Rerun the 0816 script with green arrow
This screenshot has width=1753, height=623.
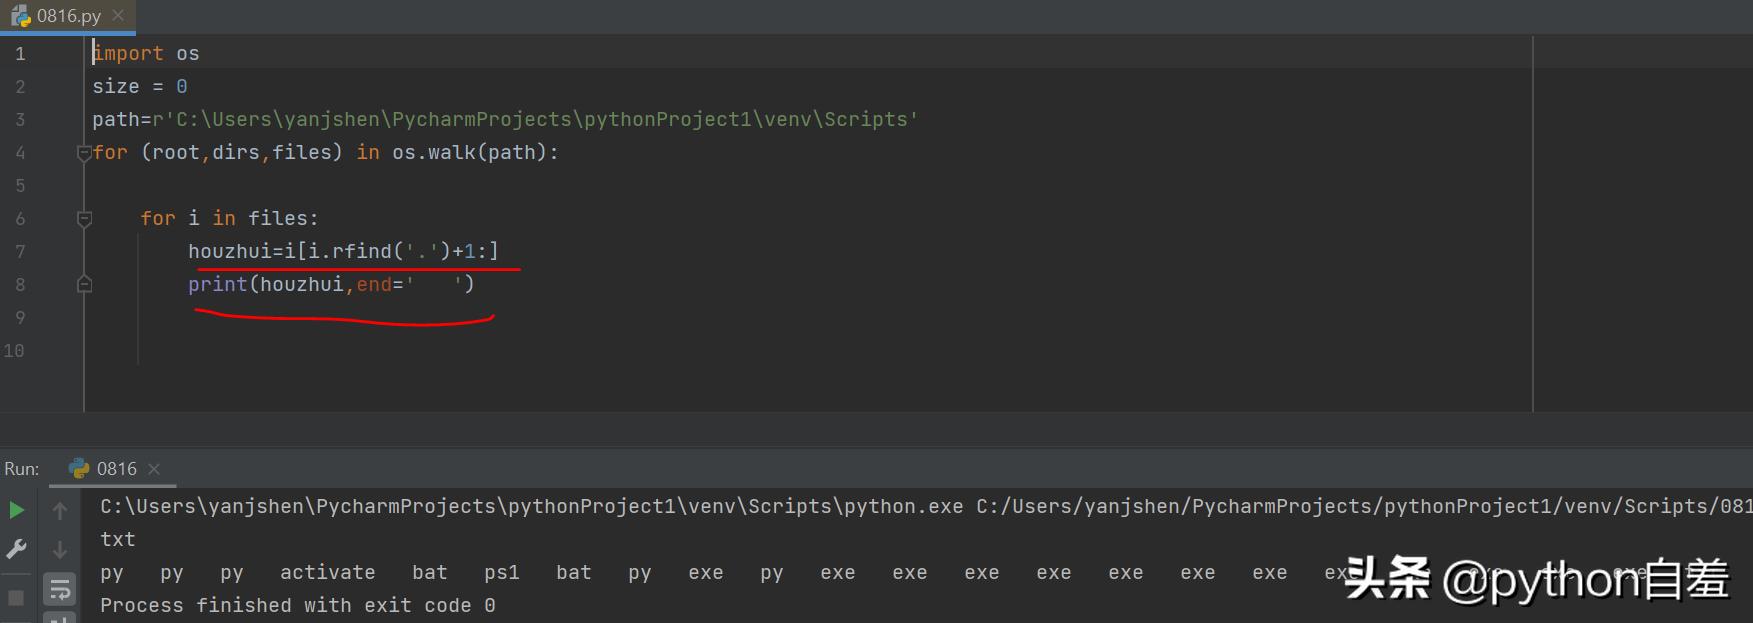point(17,511)
